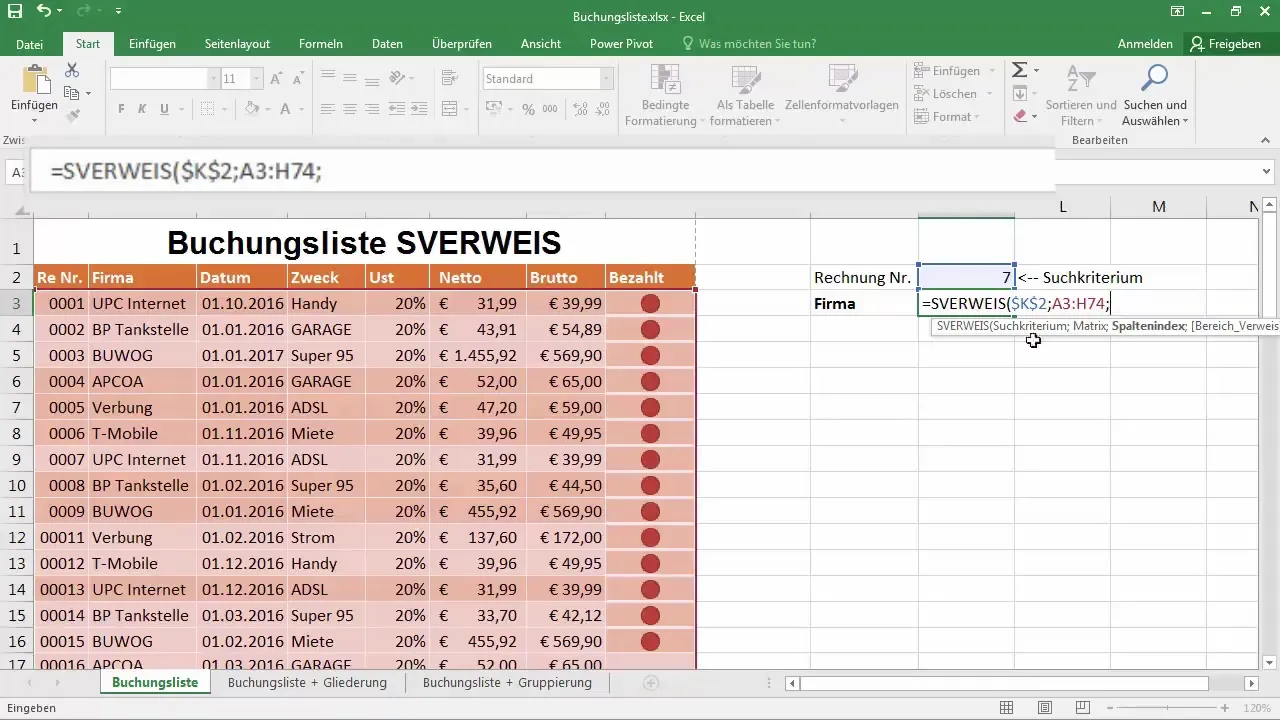Click the Cut scissors icon
Image resolution: width=1280 pixels, height=720 pixels.
(72, 70)
